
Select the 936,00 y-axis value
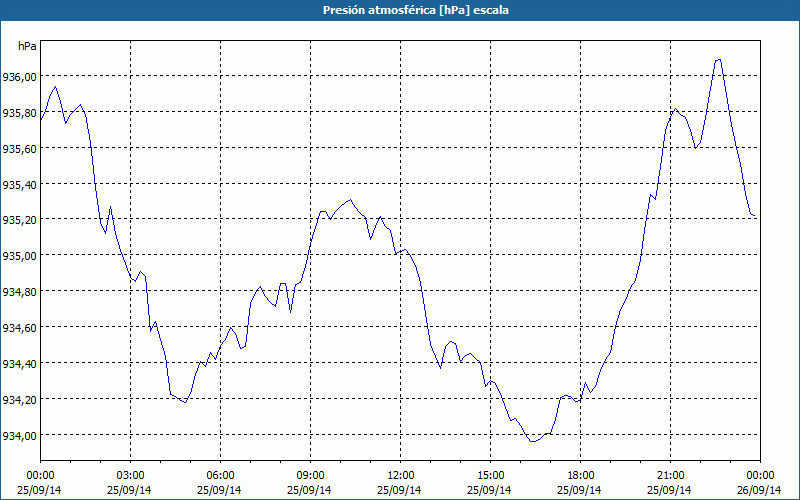pyautogui.click(x=19, y=77)
